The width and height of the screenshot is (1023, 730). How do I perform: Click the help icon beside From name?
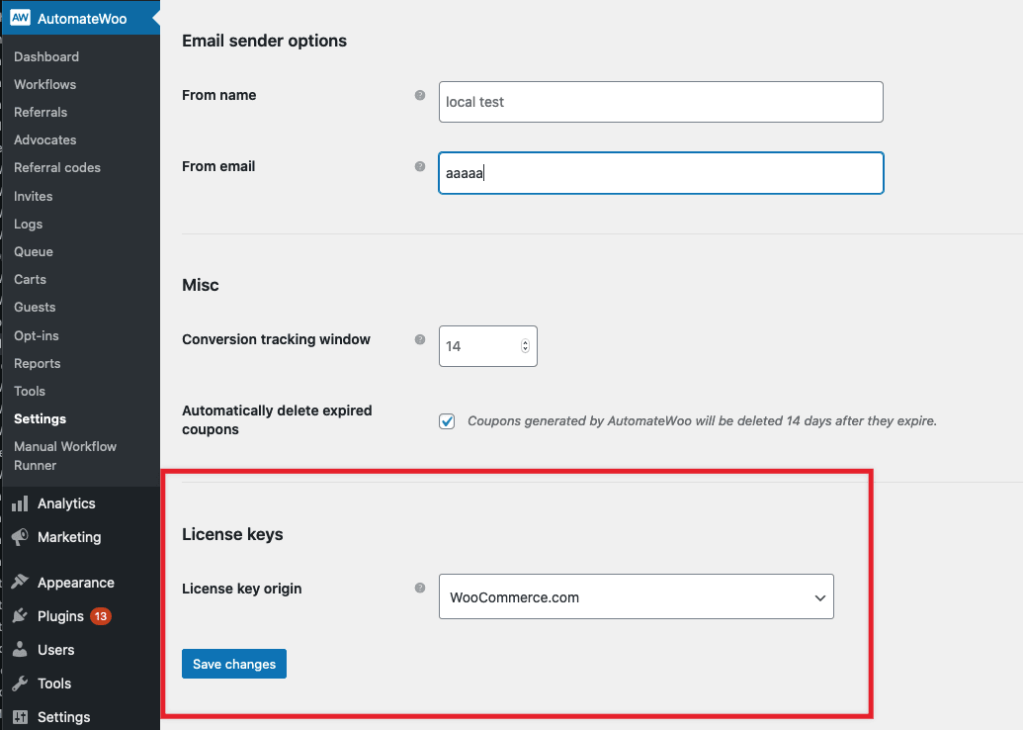419,96
